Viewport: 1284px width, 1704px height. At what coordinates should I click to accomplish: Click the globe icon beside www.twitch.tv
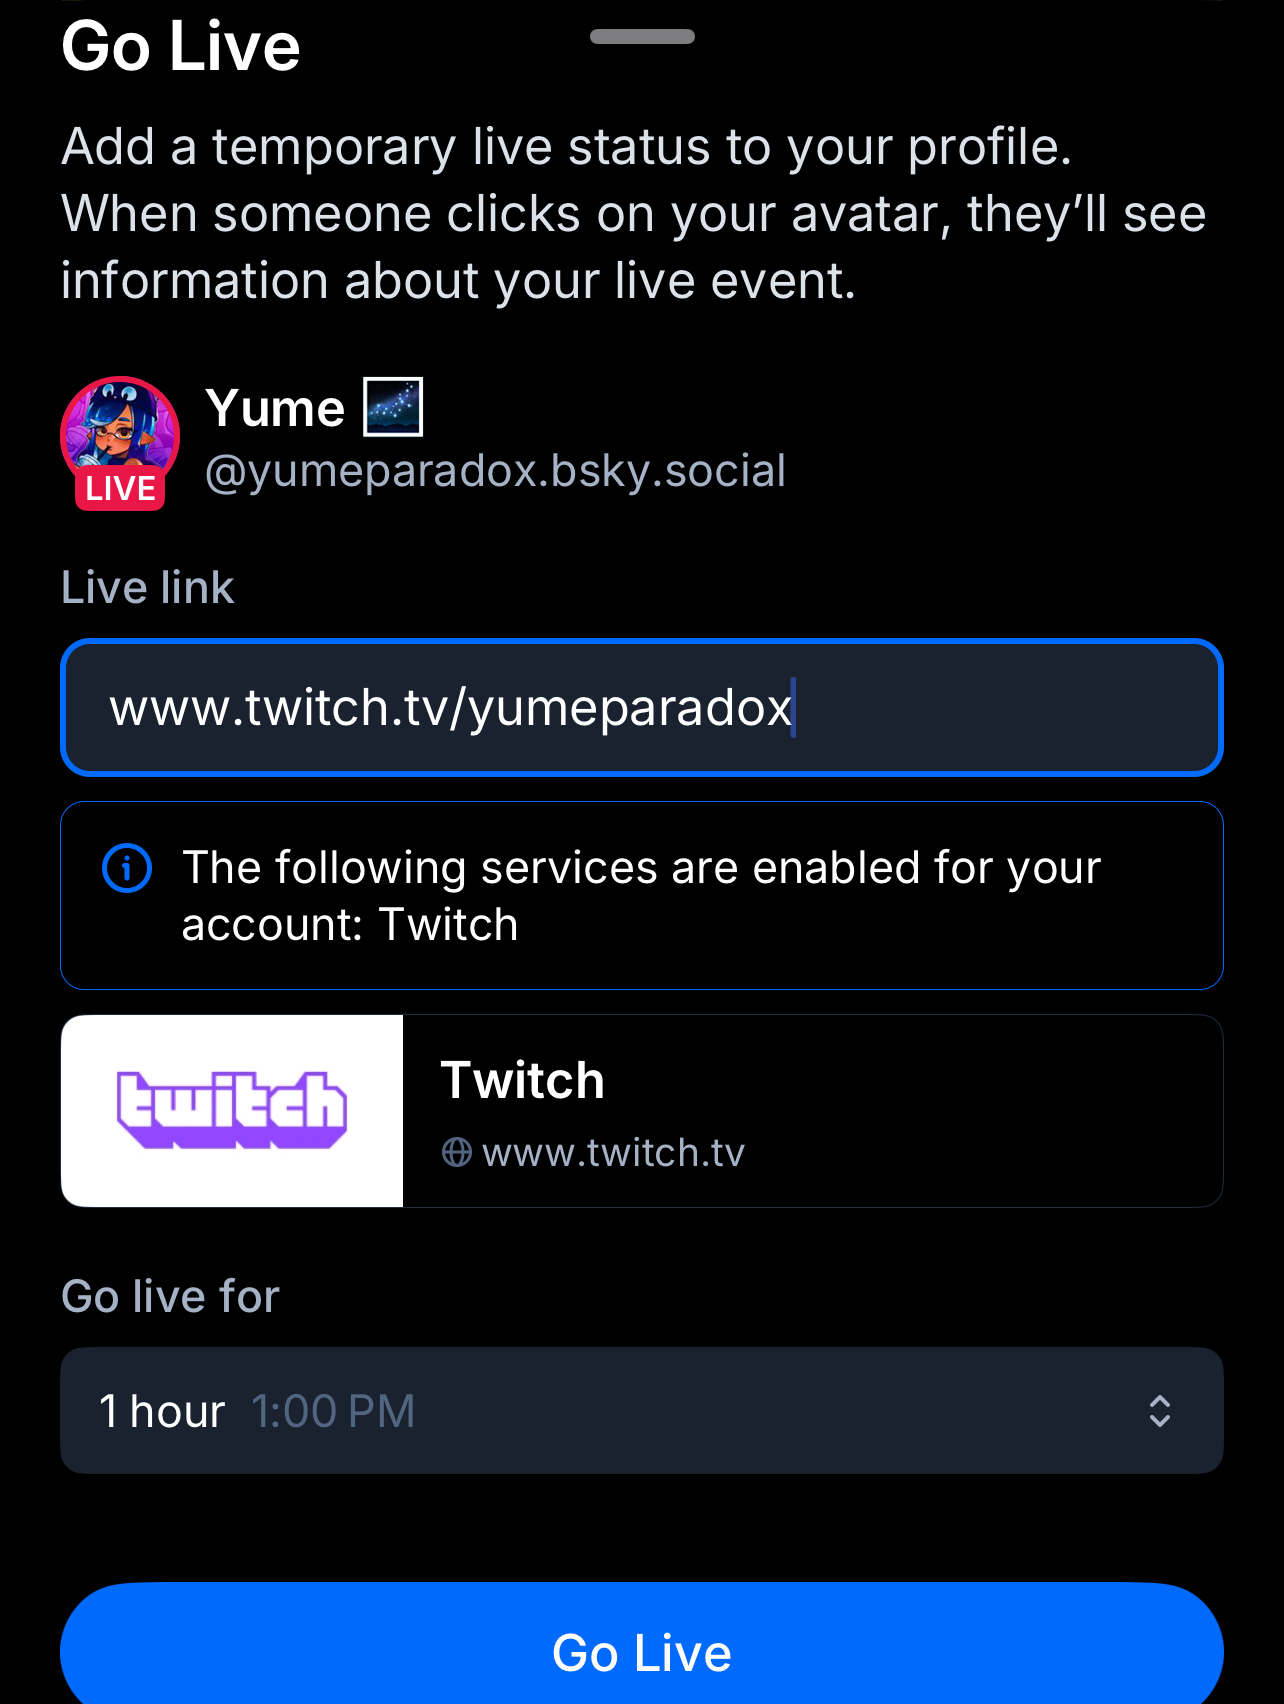coord(457,1153)
